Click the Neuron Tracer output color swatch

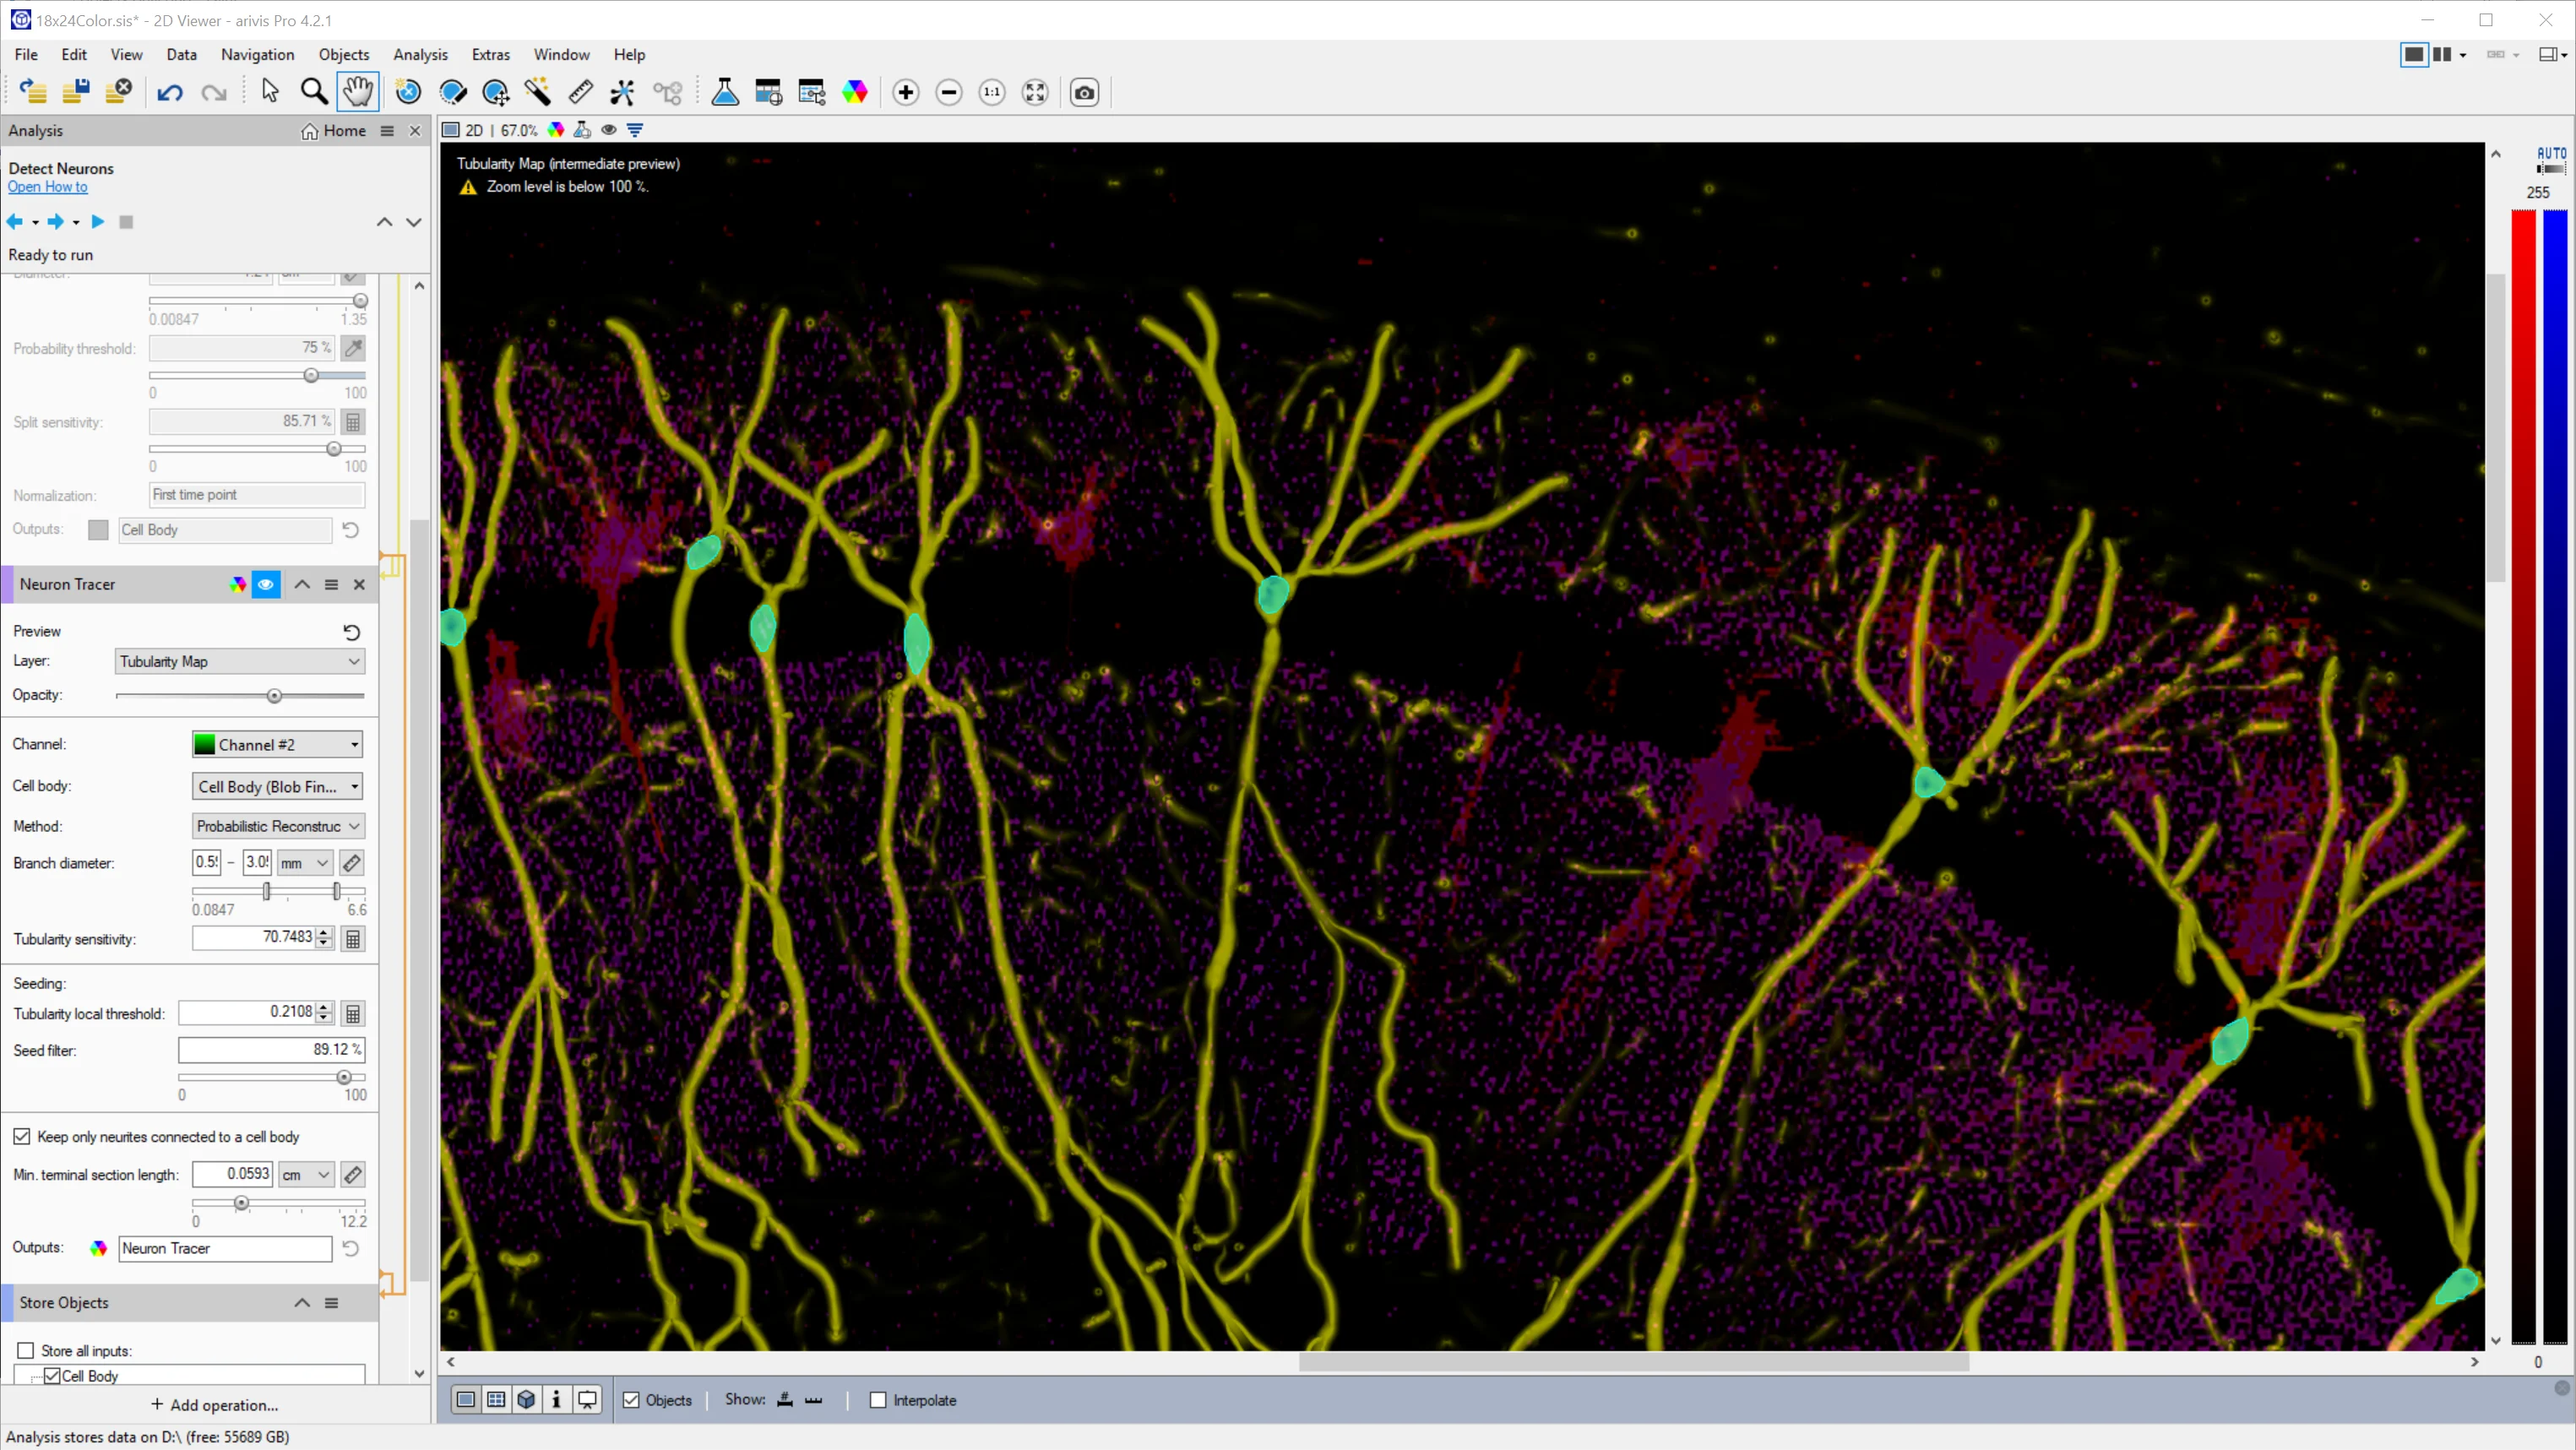point(98,1248)
